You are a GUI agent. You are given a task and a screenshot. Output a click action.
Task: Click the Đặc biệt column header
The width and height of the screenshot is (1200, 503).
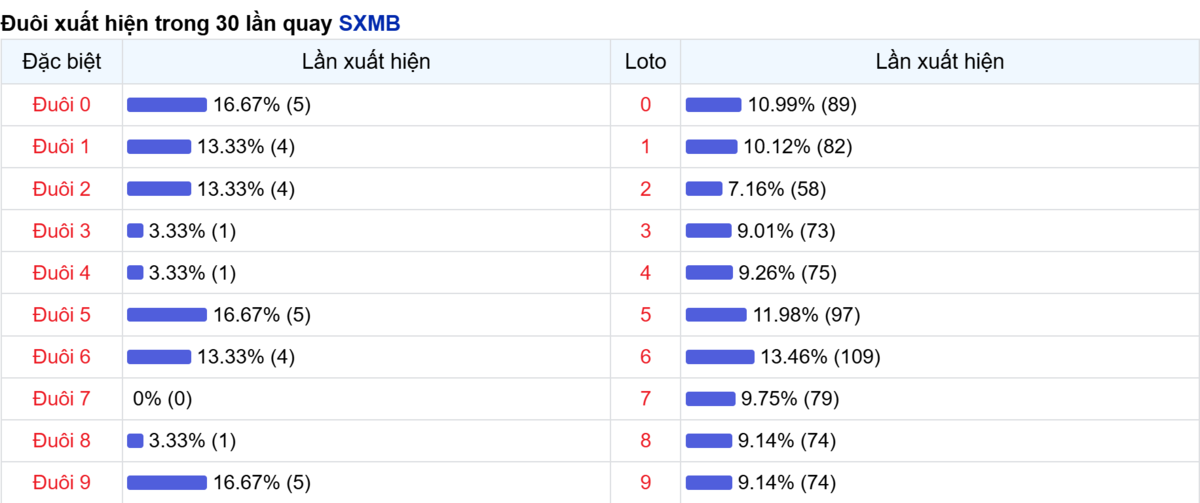[x=61, y=62]
